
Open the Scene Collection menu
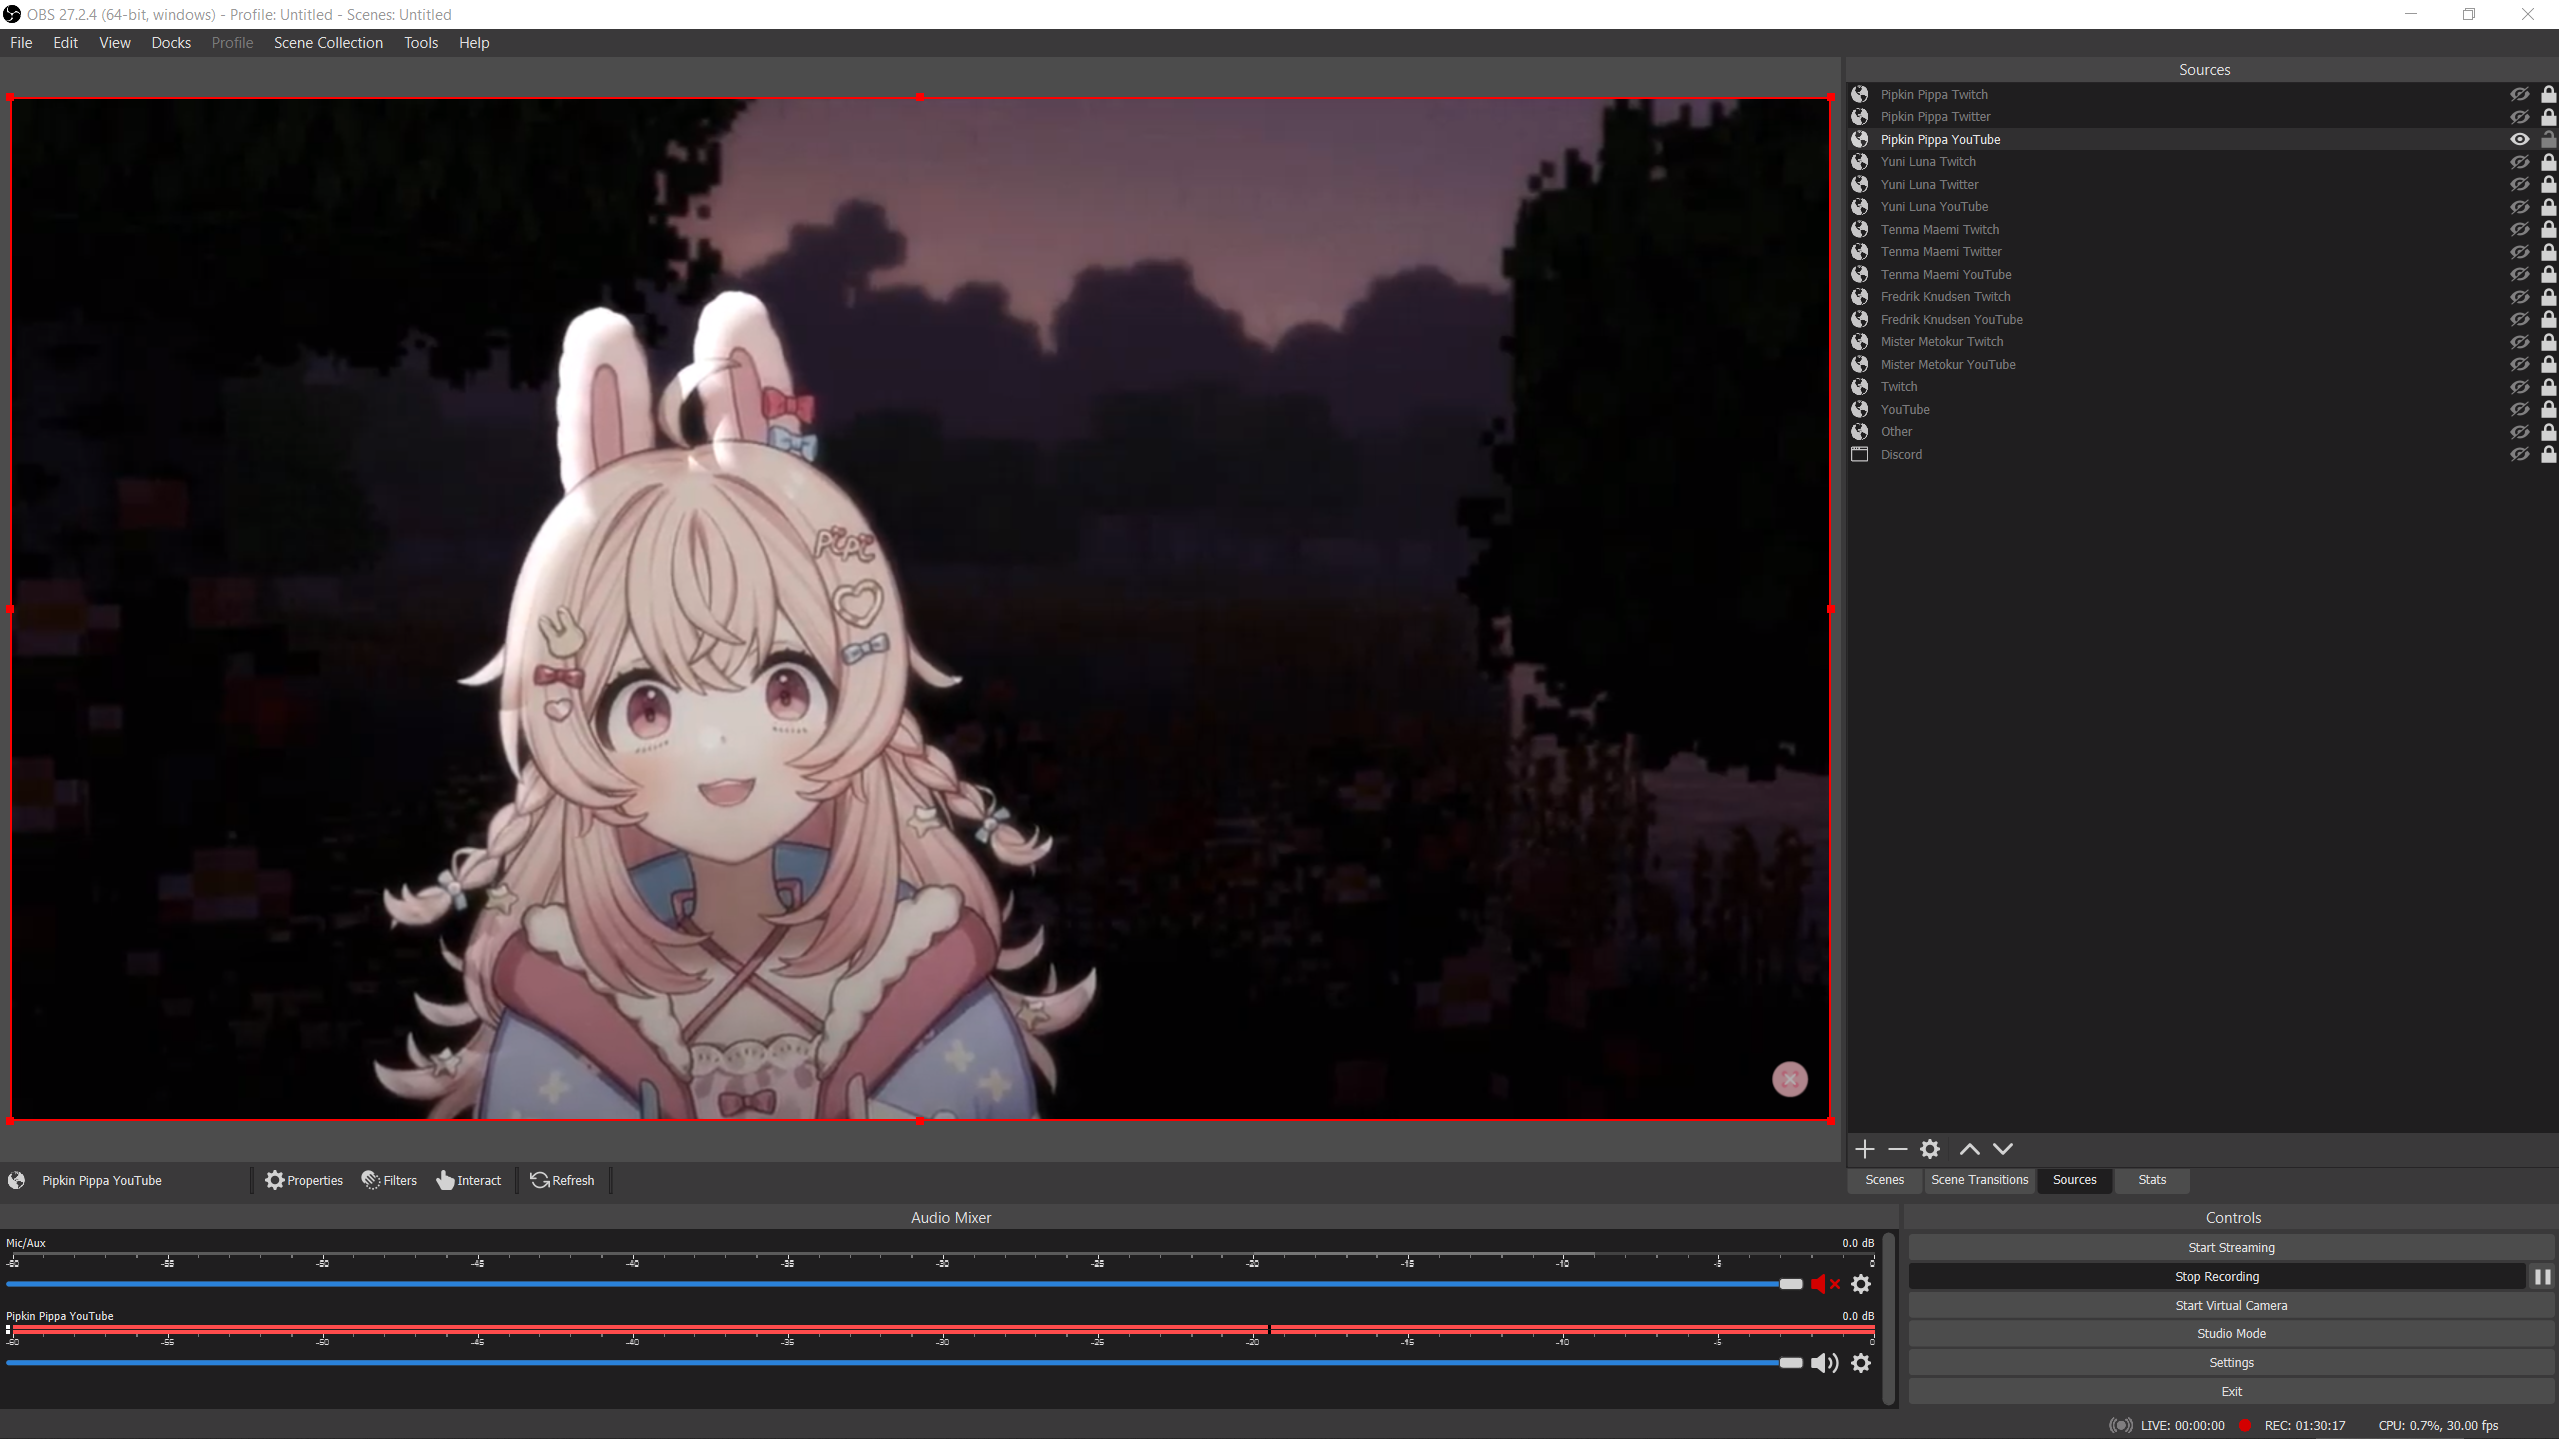328,43
